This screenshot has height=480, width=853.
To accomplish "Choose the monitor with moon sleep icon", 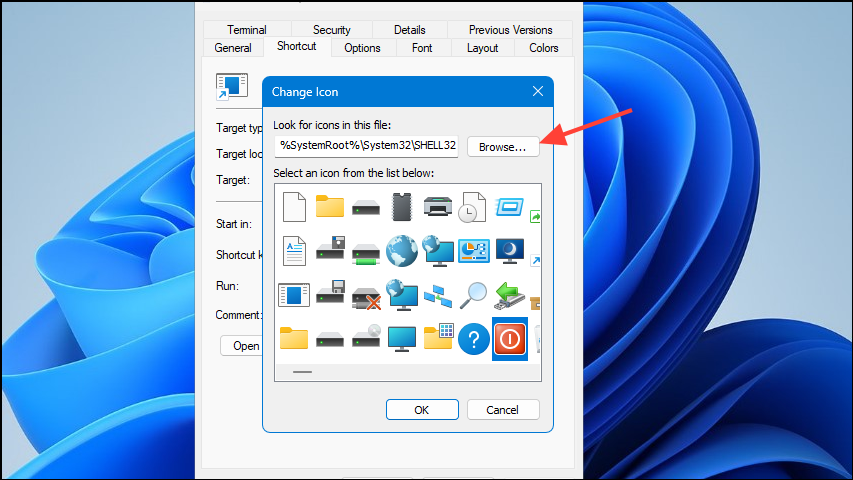I will tap(510, 251).
